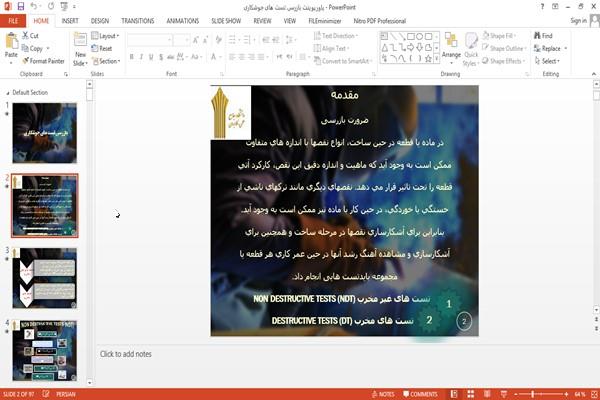Click the Cut scissors button
This screenshot has width=600, height=400.
(30, 36)
